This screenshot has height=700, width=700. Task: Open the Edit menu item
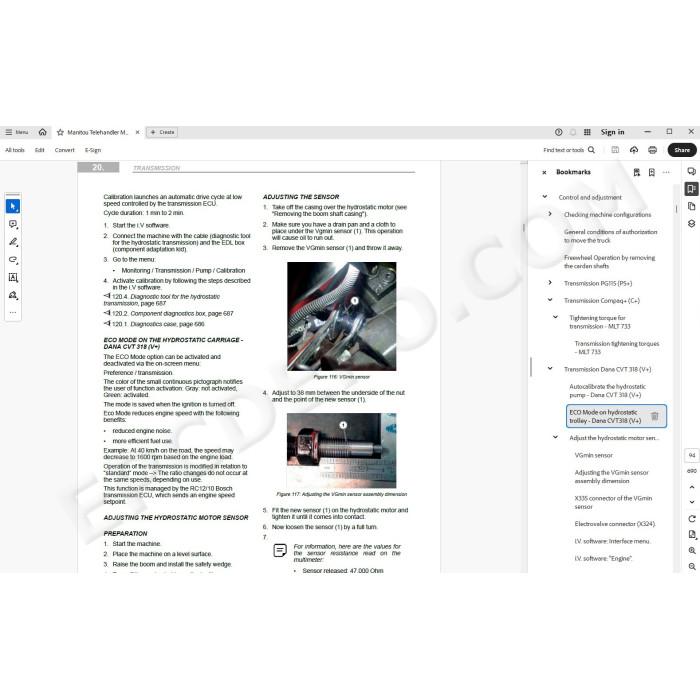(40, 150)
